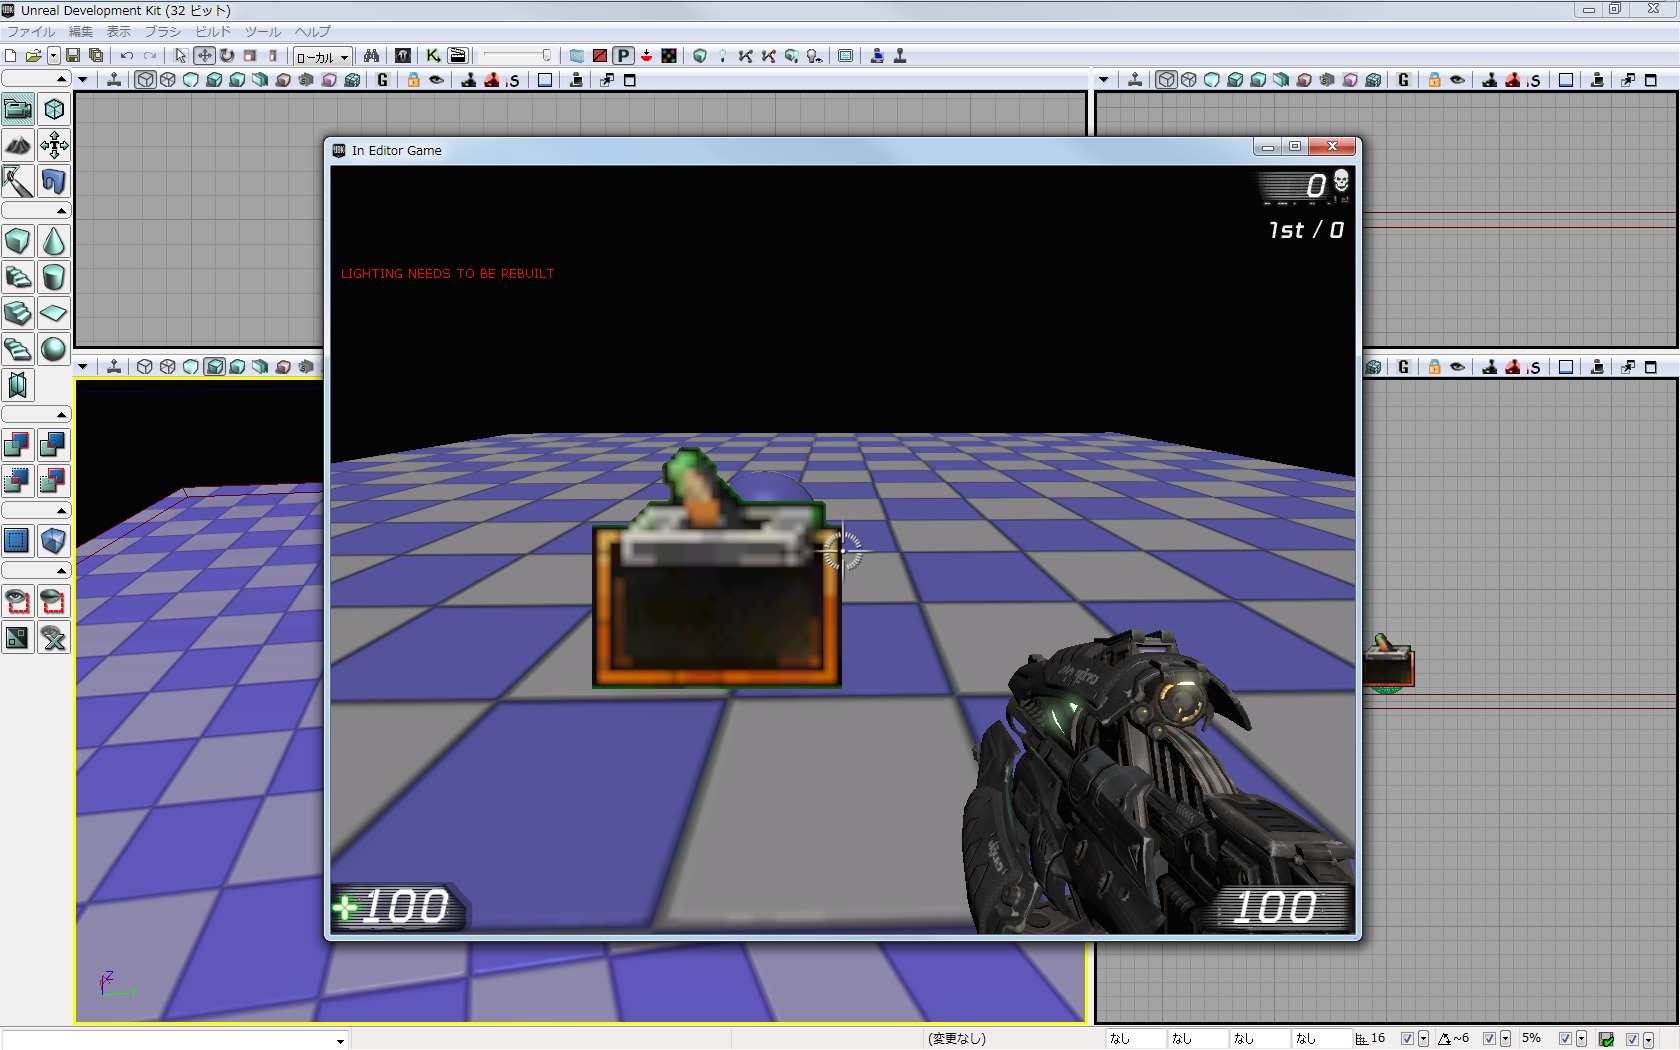Adjust the camera speed slider
This screenshot has width=1680, height=1050.
(x=517, y=56)
